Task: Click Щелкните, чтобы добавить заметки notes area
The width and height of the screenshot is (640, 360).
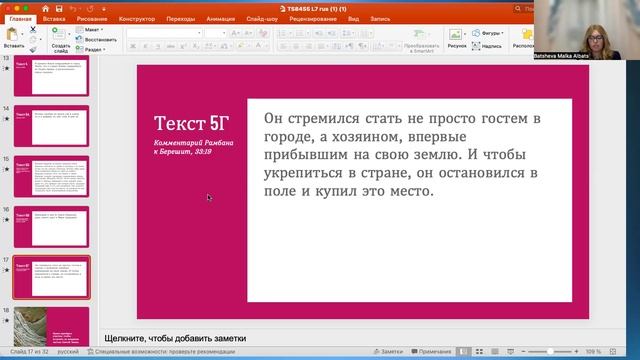Action: [x=175, y=338]
